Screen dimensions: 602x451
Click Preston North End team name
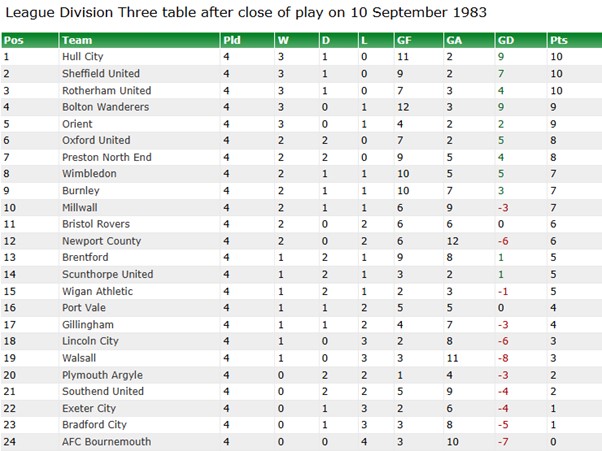click(x=107, y=157)
